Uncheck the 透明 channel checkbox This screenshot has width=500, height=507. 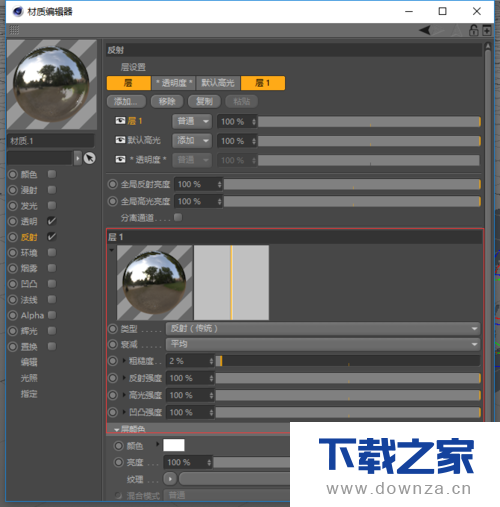tap(52, 221)
